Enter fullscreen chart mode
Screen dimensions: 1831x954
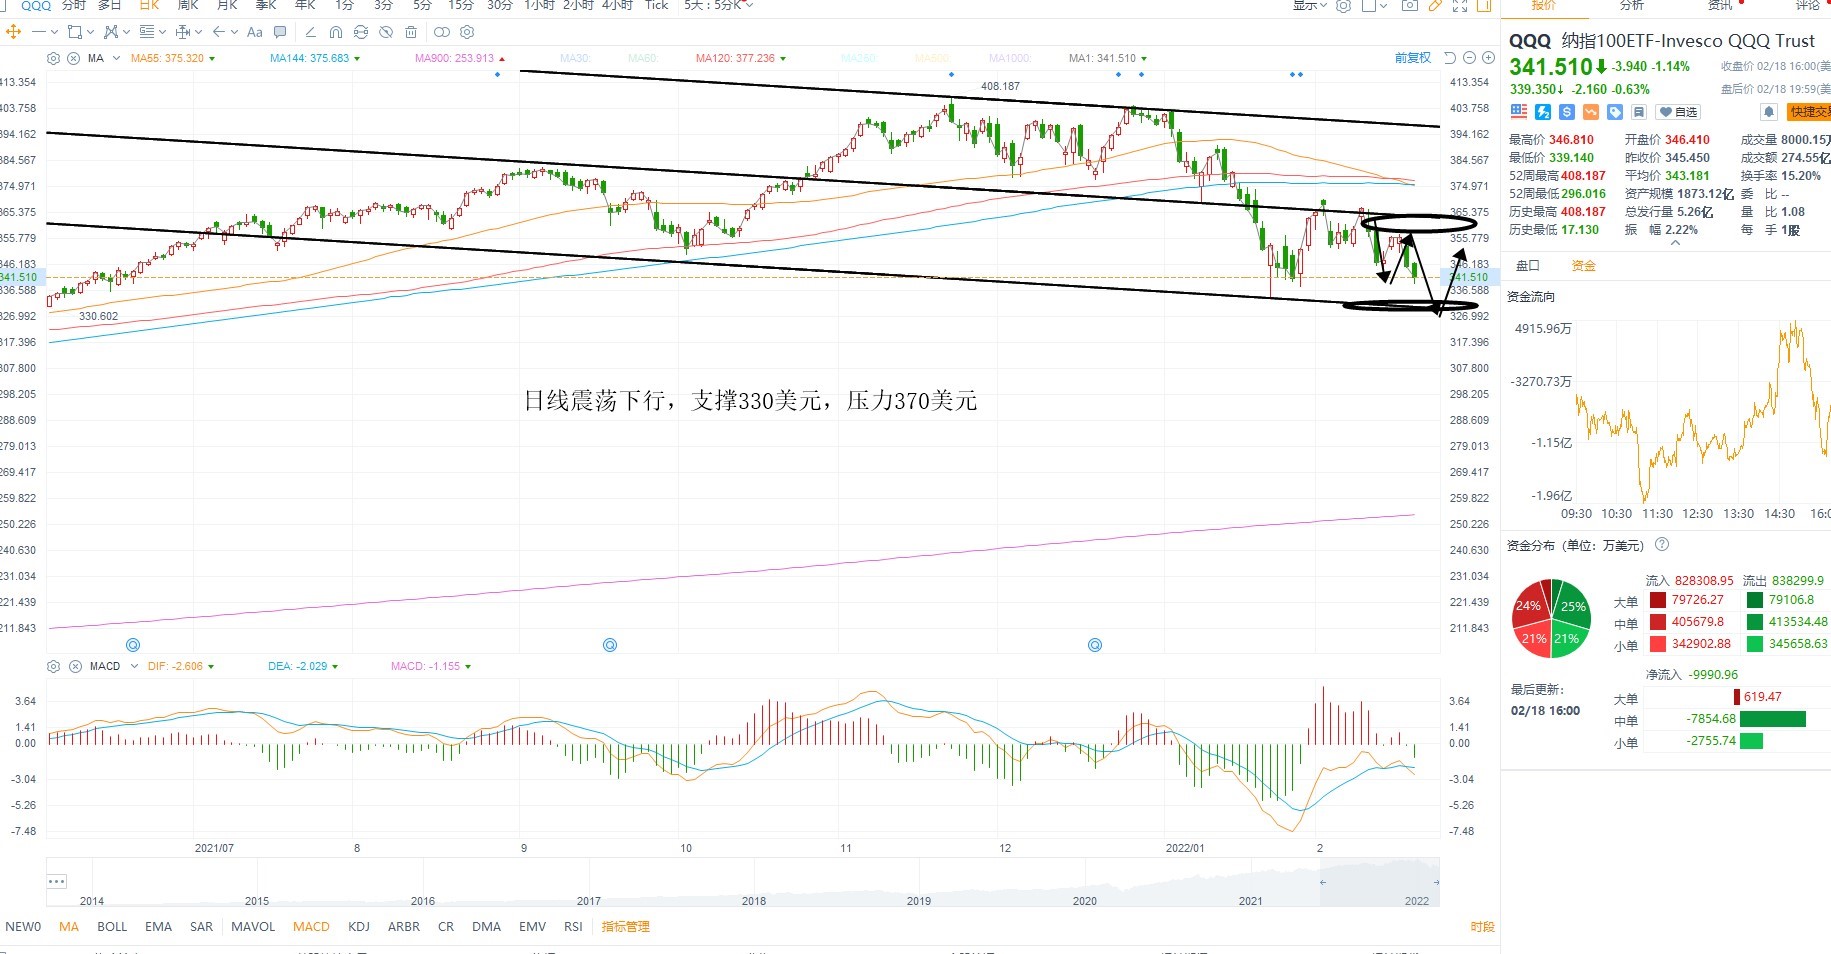tap(1460, 6)
